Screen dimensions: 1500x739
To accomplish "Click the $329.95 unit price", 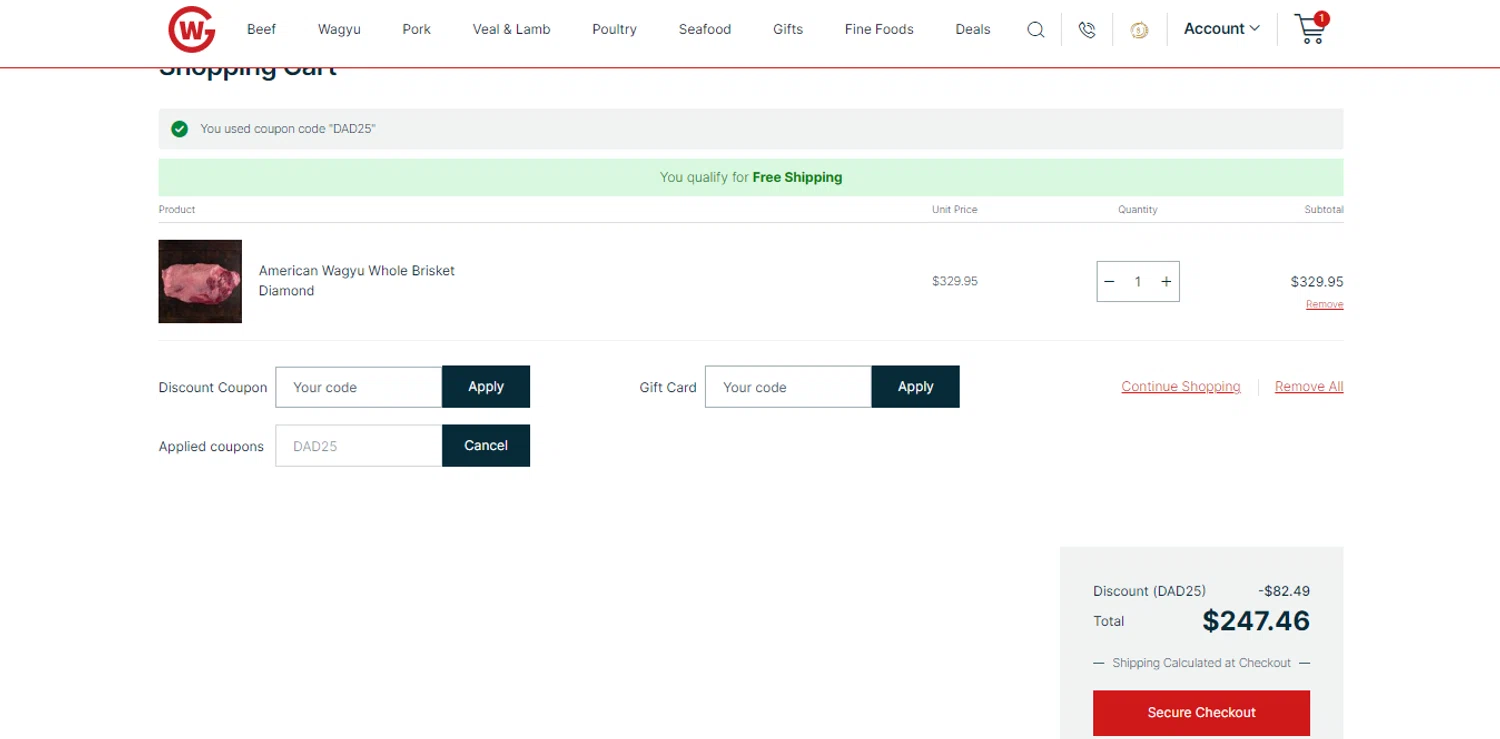I will click(x=955, y=281).
